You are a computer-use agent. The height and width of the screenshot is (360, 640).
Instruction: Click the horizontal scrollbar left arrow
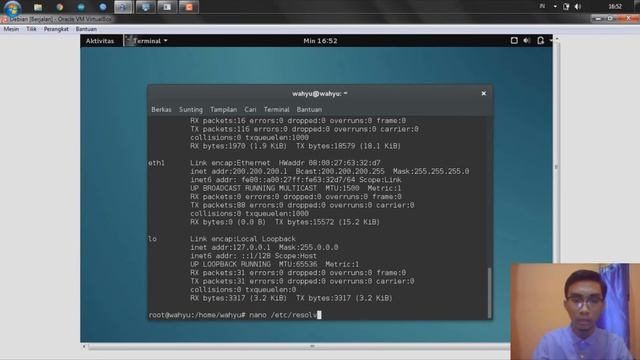click(x=84, y=347)
